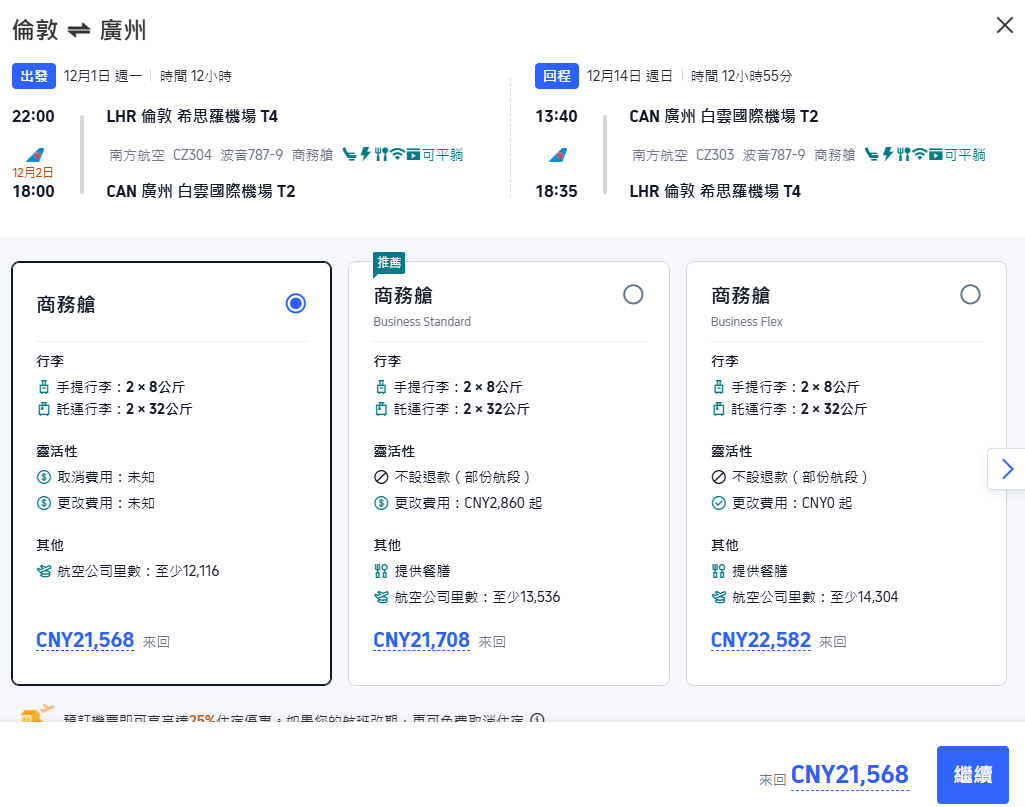Viewport: 1025px width, 807px height.
Task: Click the in-flight entertainment icon for CZ304
Action: pos(413,155)
